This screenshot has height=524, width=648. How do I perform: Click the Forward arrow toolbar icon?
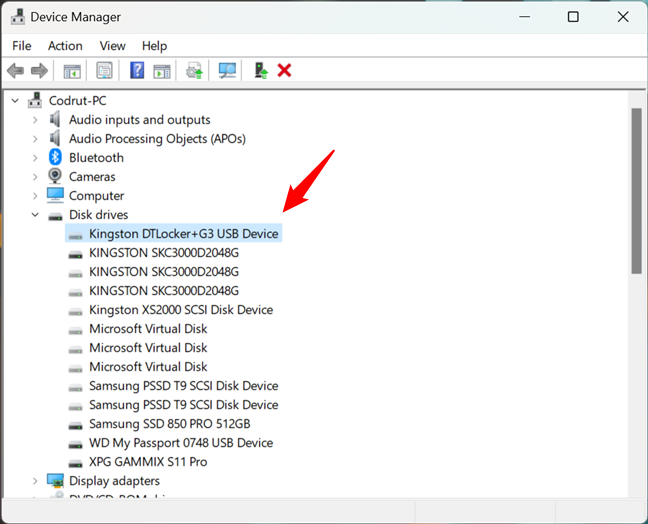point(40,71)
